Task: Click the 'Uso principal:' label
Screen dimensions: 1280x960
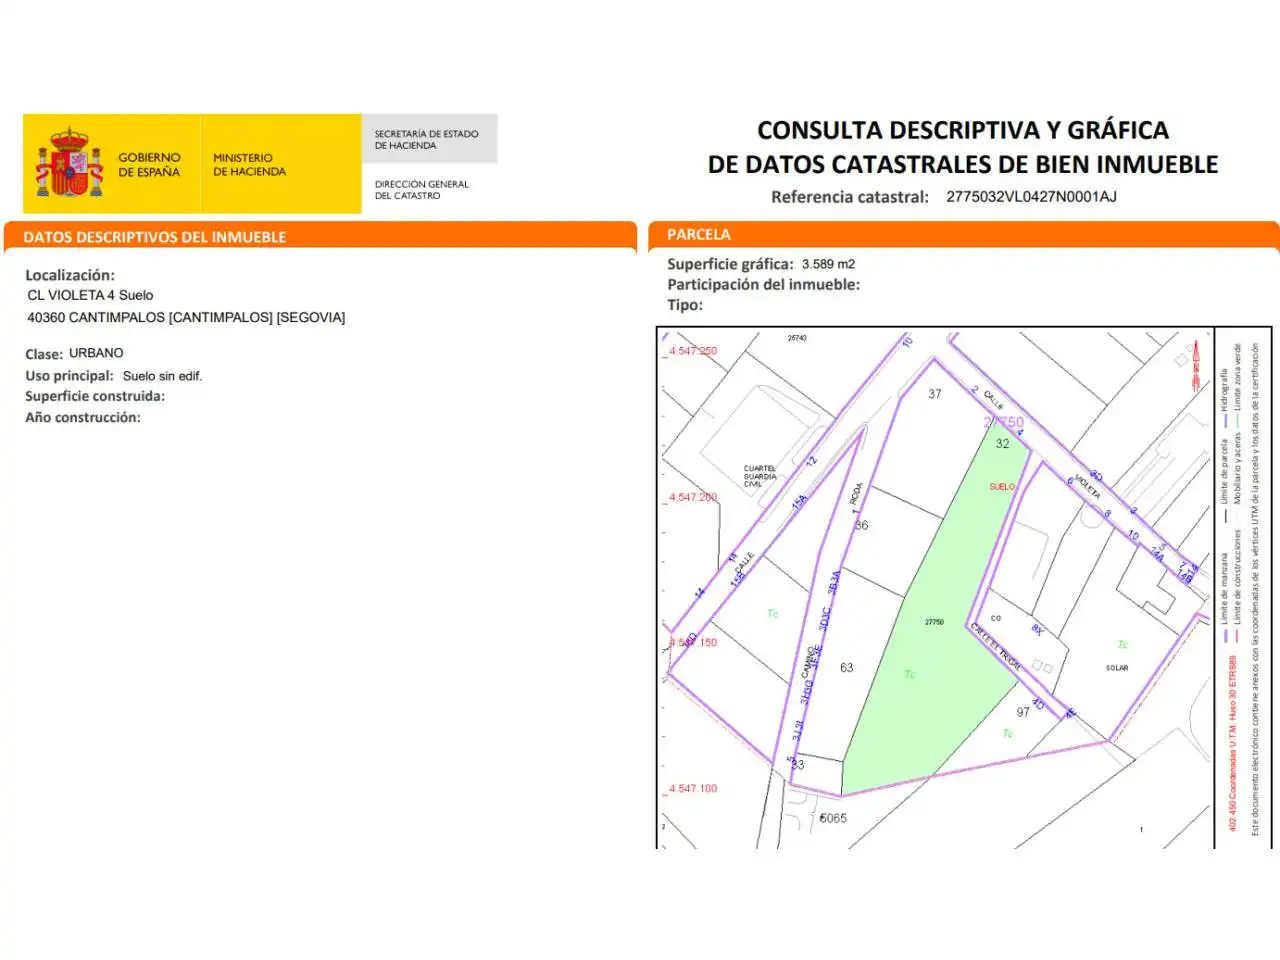Action: click(69, 376)
